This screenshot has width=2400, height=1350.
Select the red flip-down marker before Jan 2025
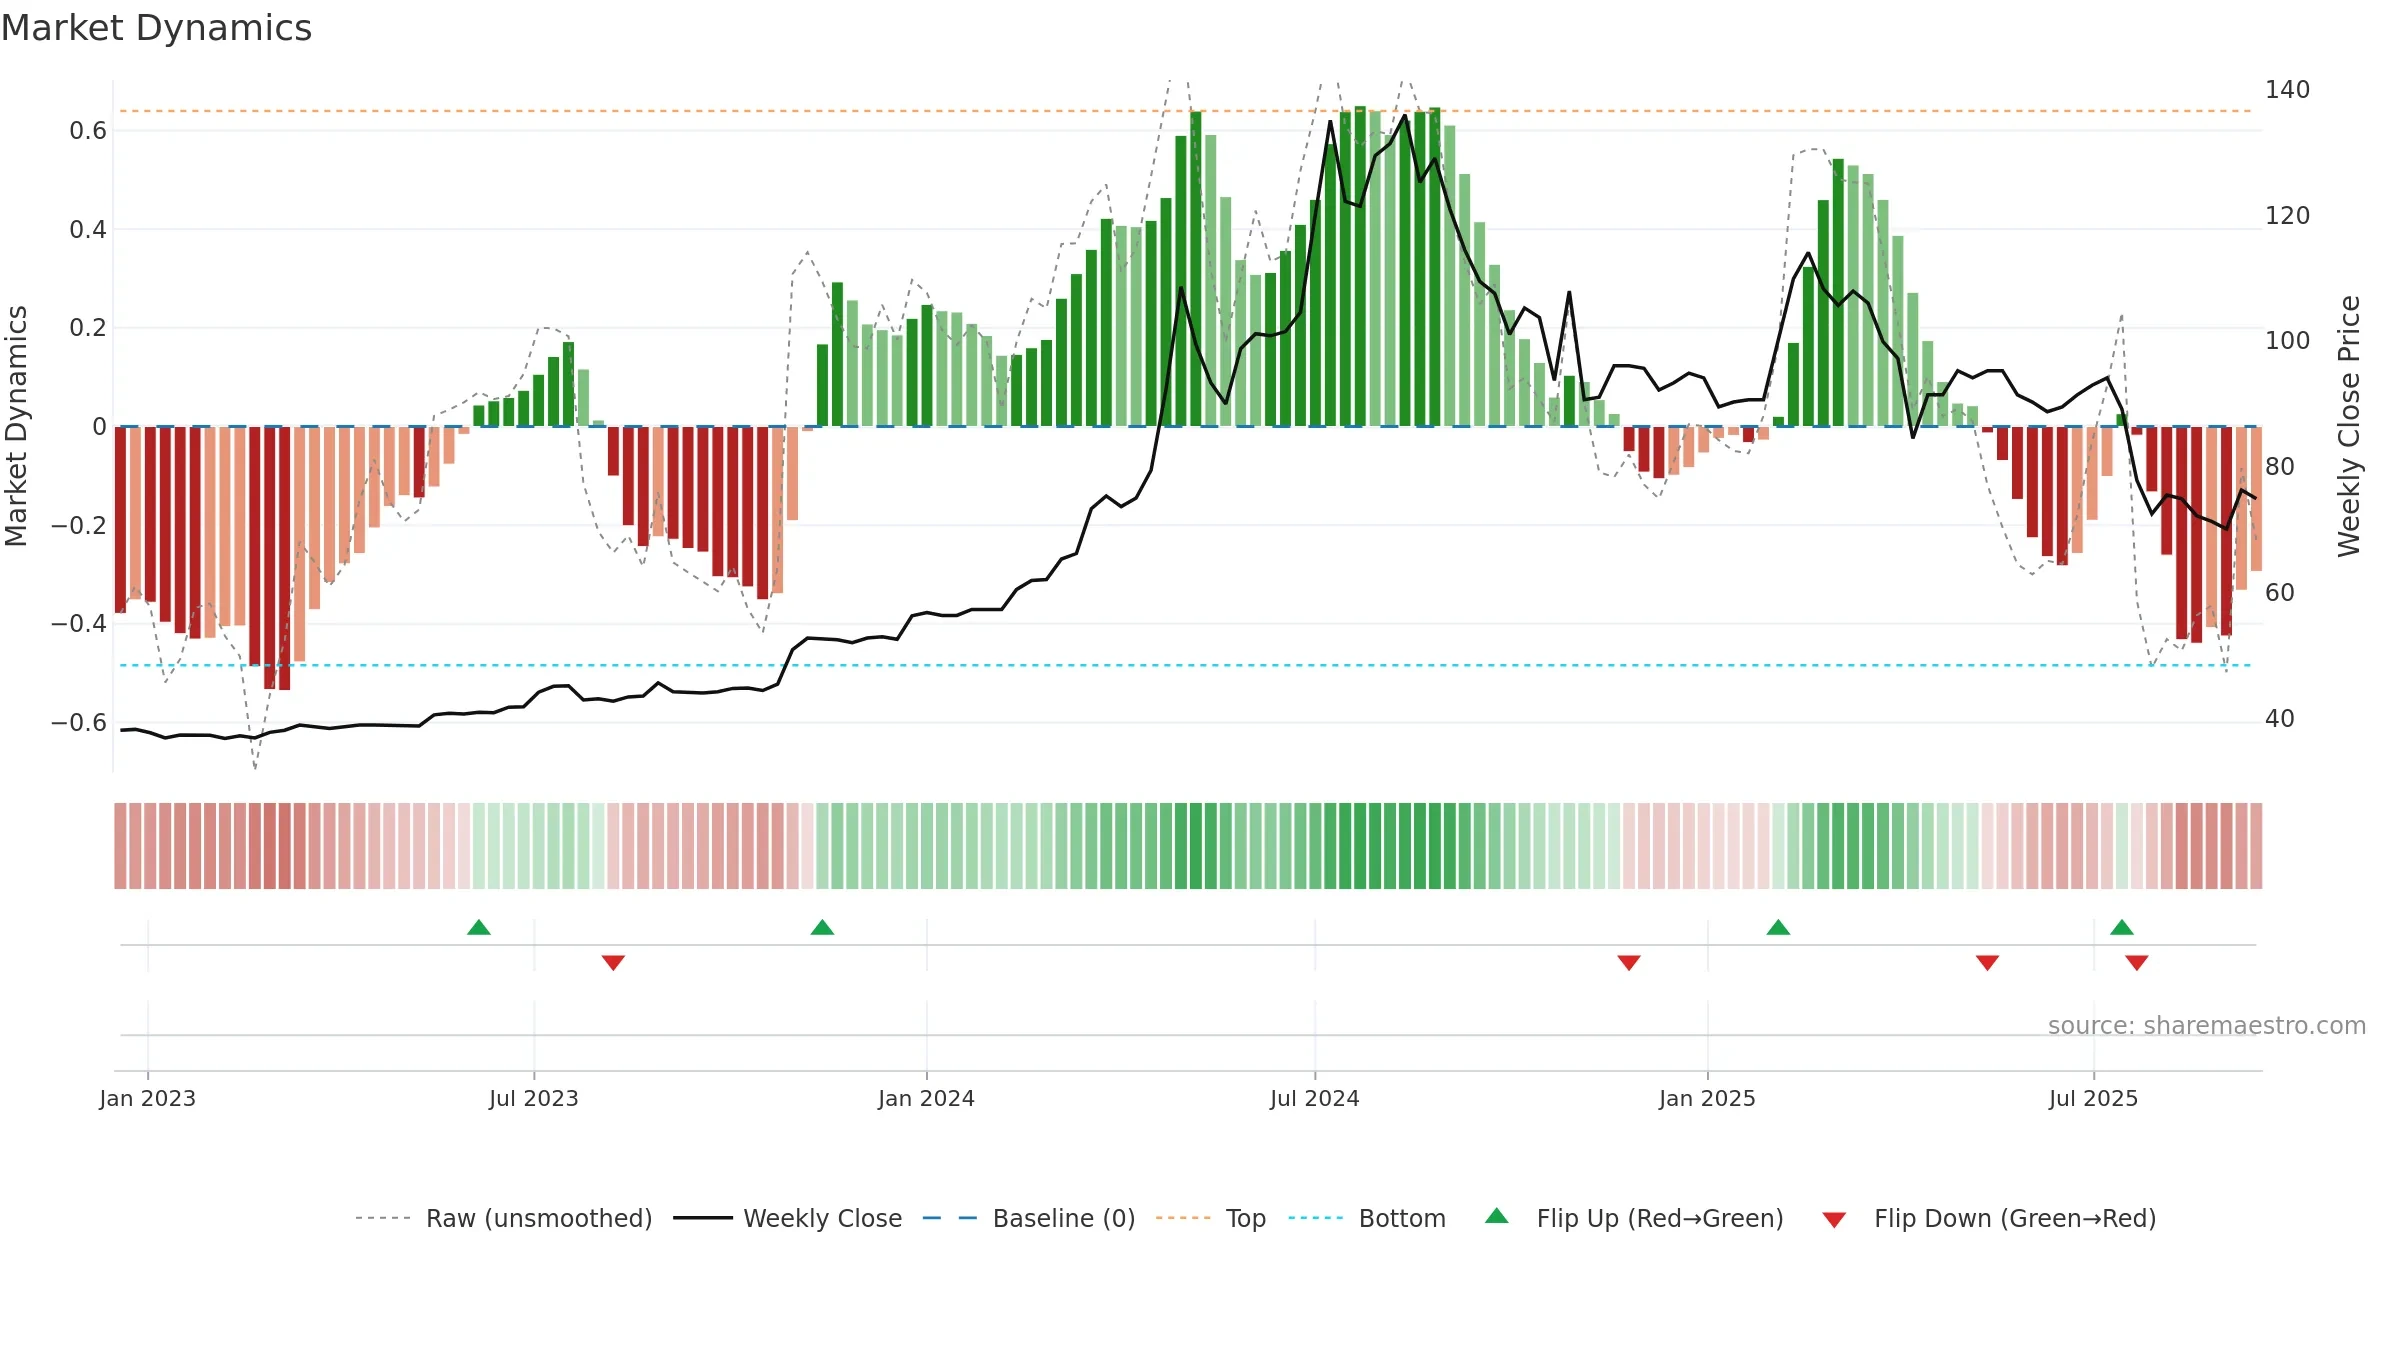pyautogui.click(x=1629, y=963)
